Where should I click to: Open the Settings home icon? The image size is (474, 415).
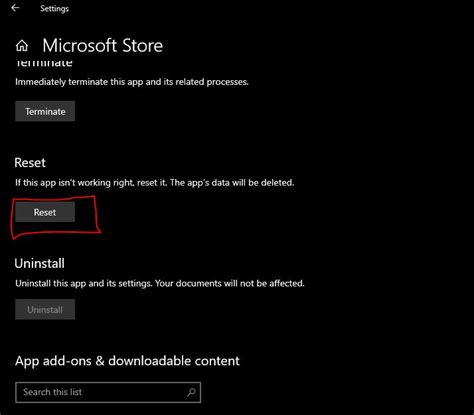pyautogui.click(x=22, y=46)
